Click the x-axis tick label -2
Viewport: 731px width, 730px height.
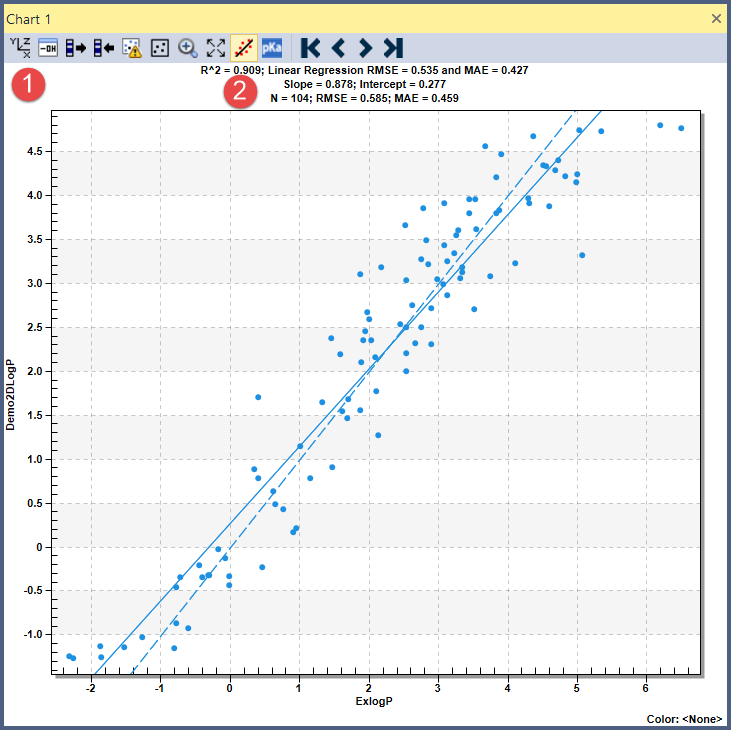coord(90,688)
